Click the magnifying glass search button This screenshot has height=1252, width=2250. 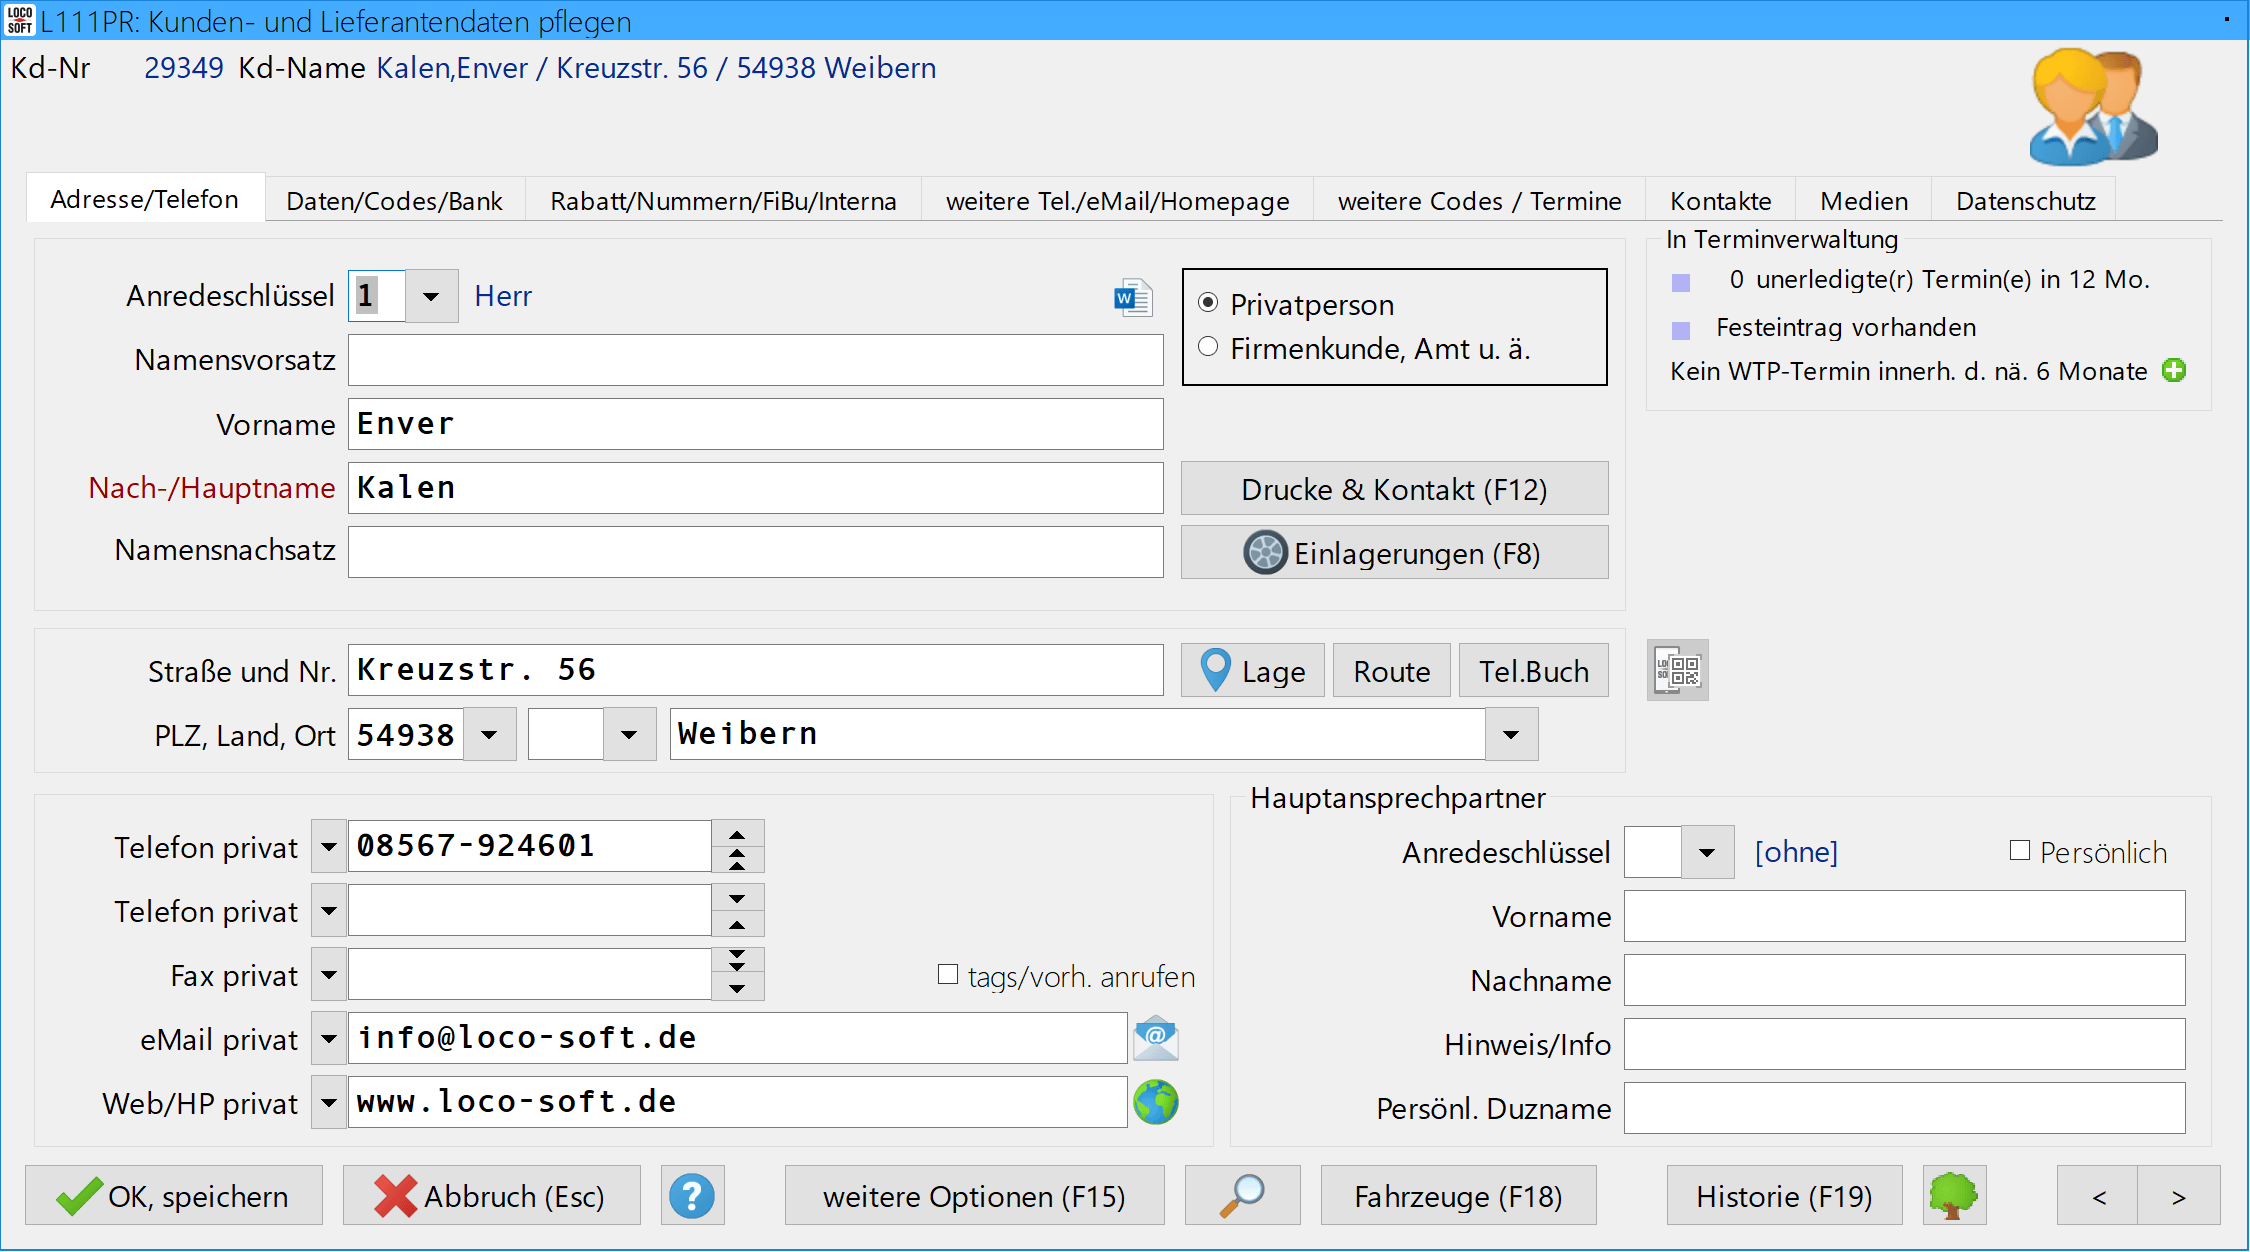[1242, 1196]
